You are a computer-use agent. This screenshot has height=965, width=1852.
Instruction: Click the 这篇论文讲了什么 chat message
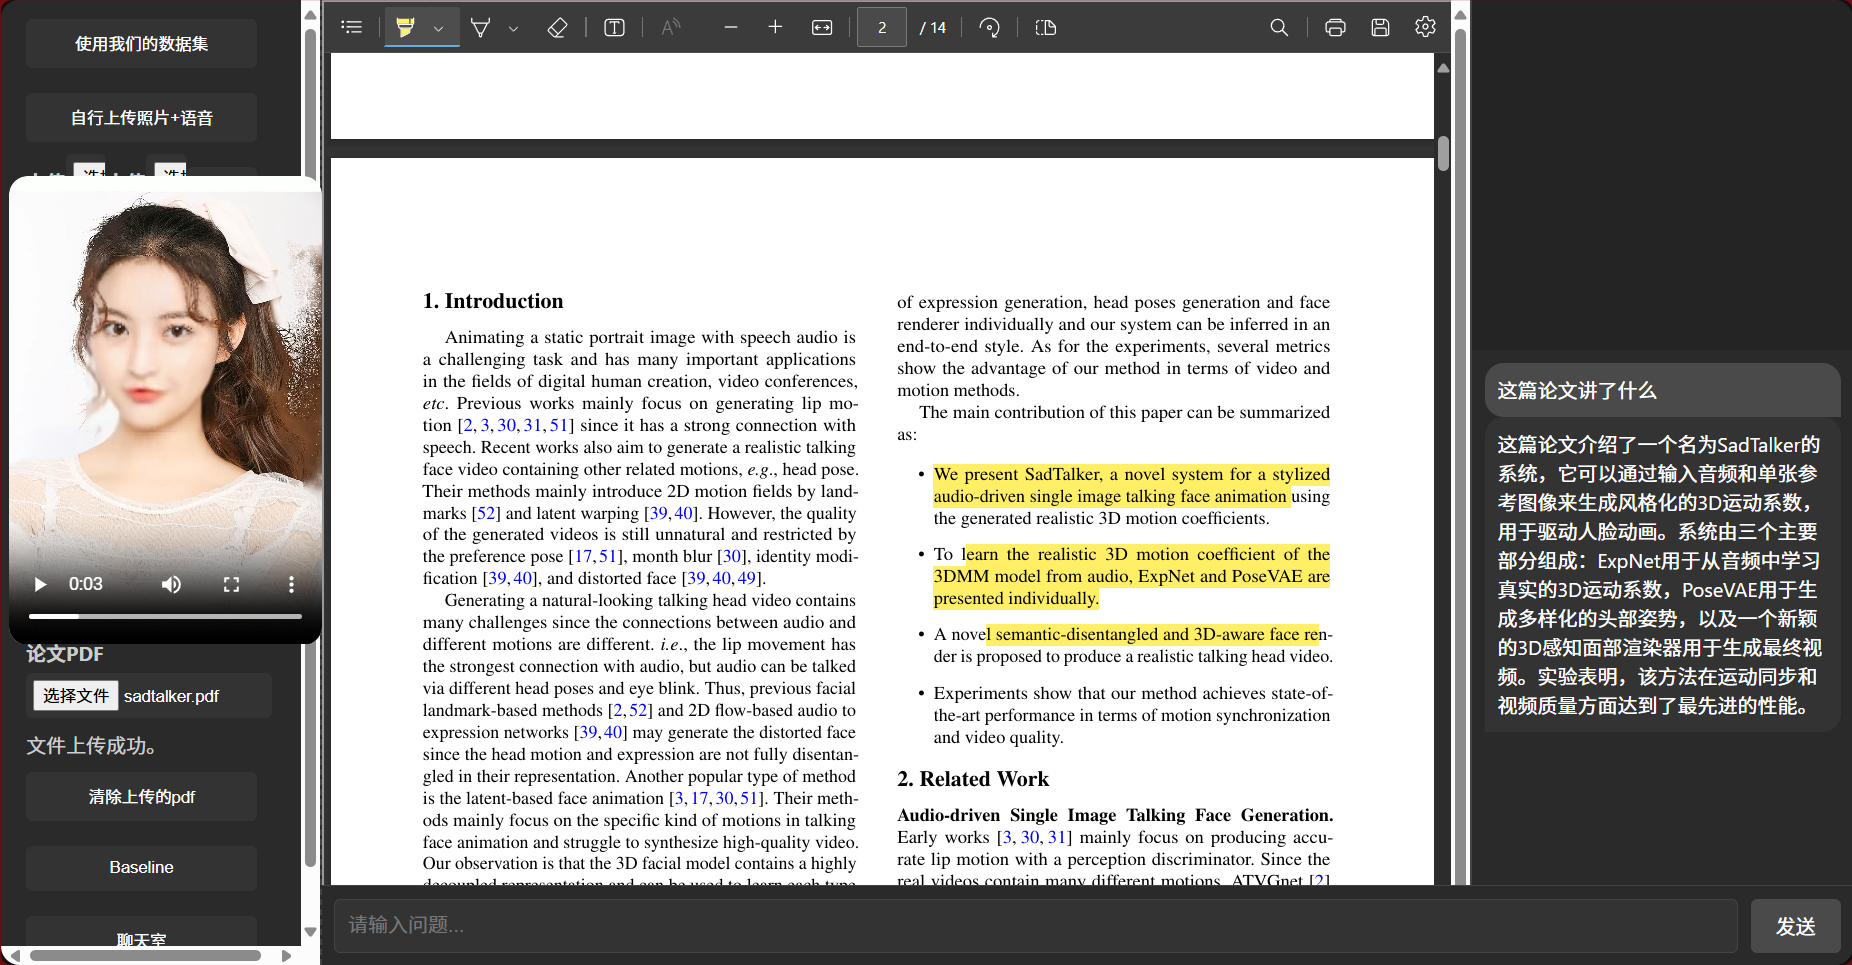click(x=1577, y=391)
